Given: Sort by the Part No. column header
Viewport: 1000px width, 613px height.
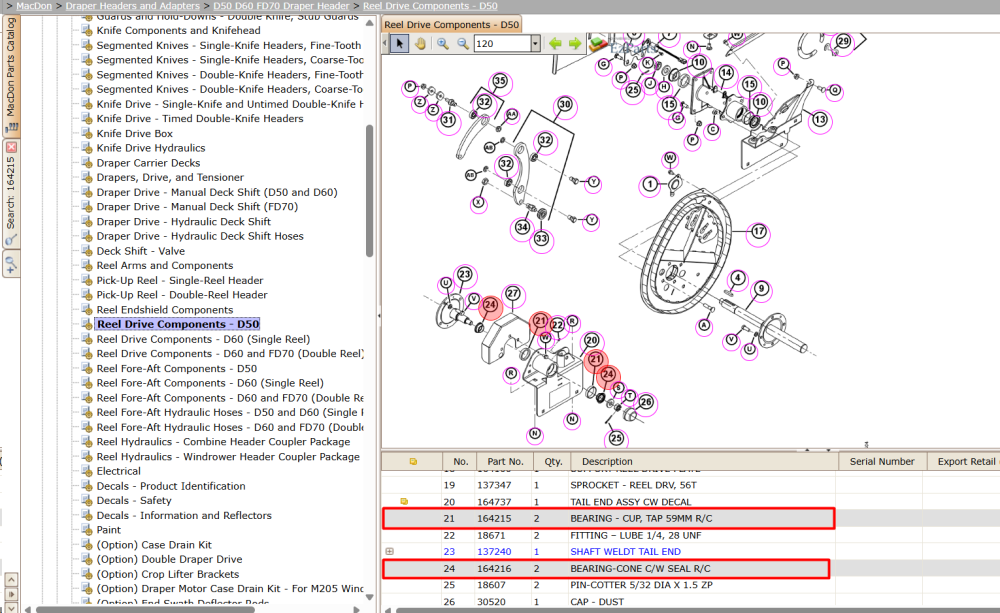Looking at the screenshot, I should coord(505,461).
